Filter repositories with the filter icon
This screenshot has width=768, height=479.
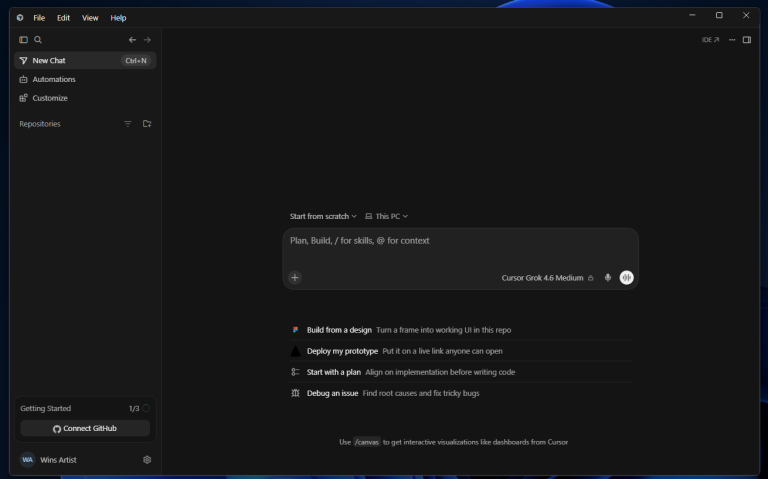pyautogui.click(x=127, y=124)
